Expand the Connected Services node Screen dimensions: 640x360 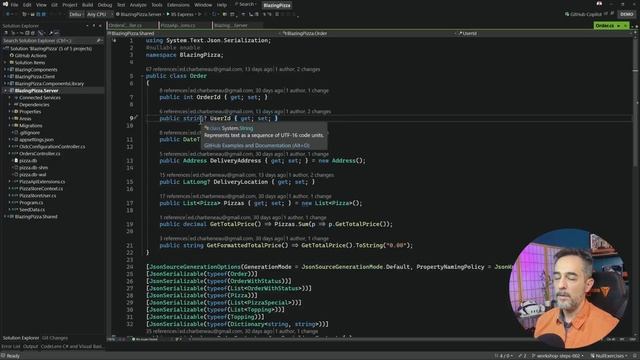(x=10, y=98)
